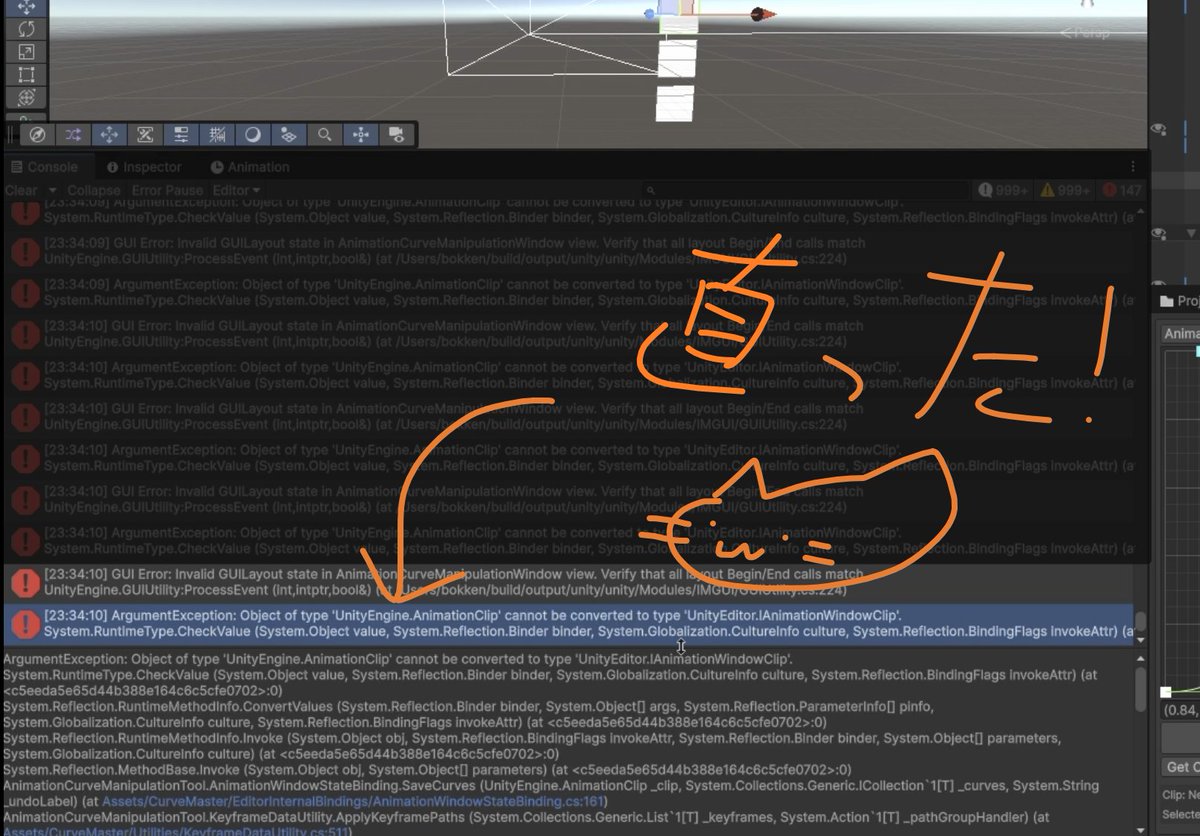This screenshot has height=836, width=1200.
Task: Open the Editor dropdown in Console
Action: point(236,190)
